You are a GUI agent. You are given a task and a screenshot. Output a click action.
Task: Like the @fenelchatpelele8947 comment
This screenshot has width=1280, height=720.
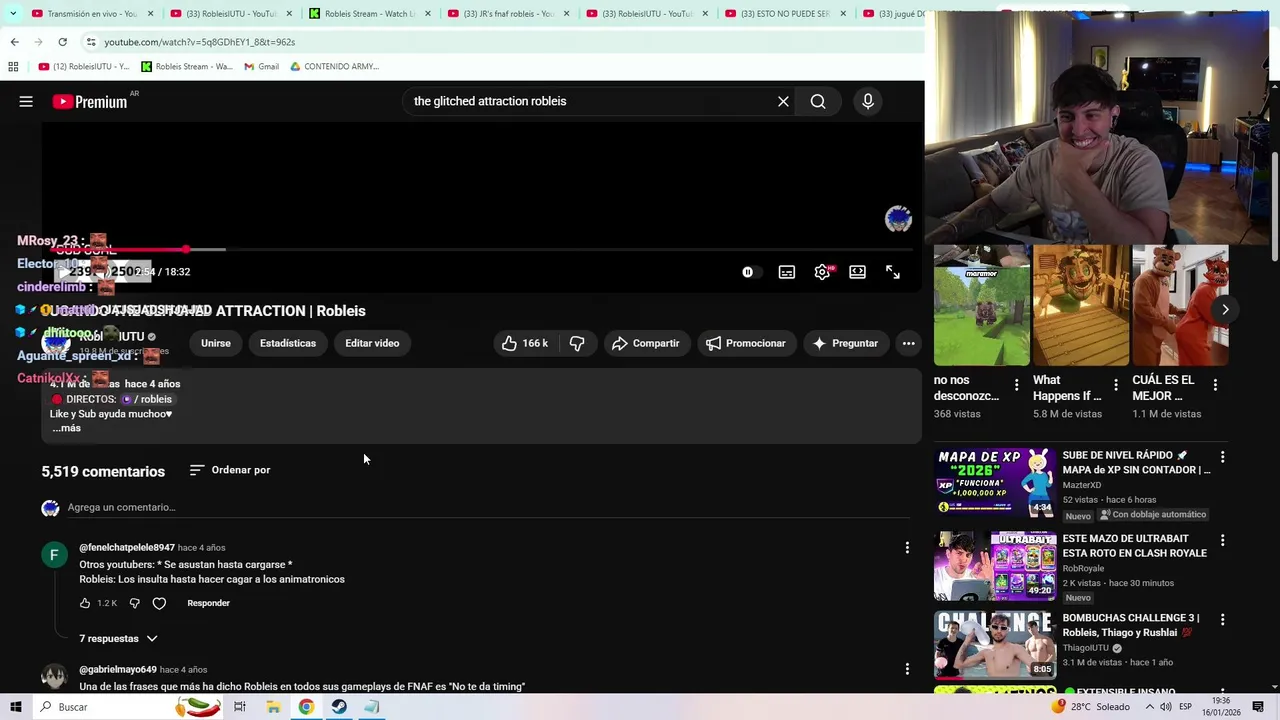(85, 603)
